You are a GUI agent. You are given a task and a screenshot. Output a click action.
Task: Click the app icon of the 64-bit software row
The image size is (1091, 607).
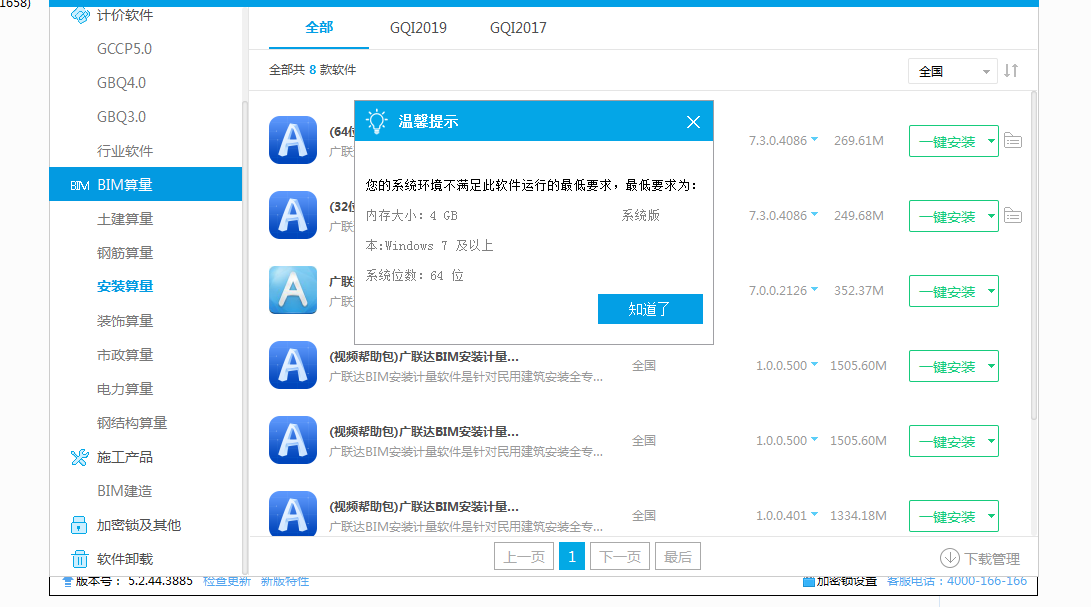pos(293,140)
